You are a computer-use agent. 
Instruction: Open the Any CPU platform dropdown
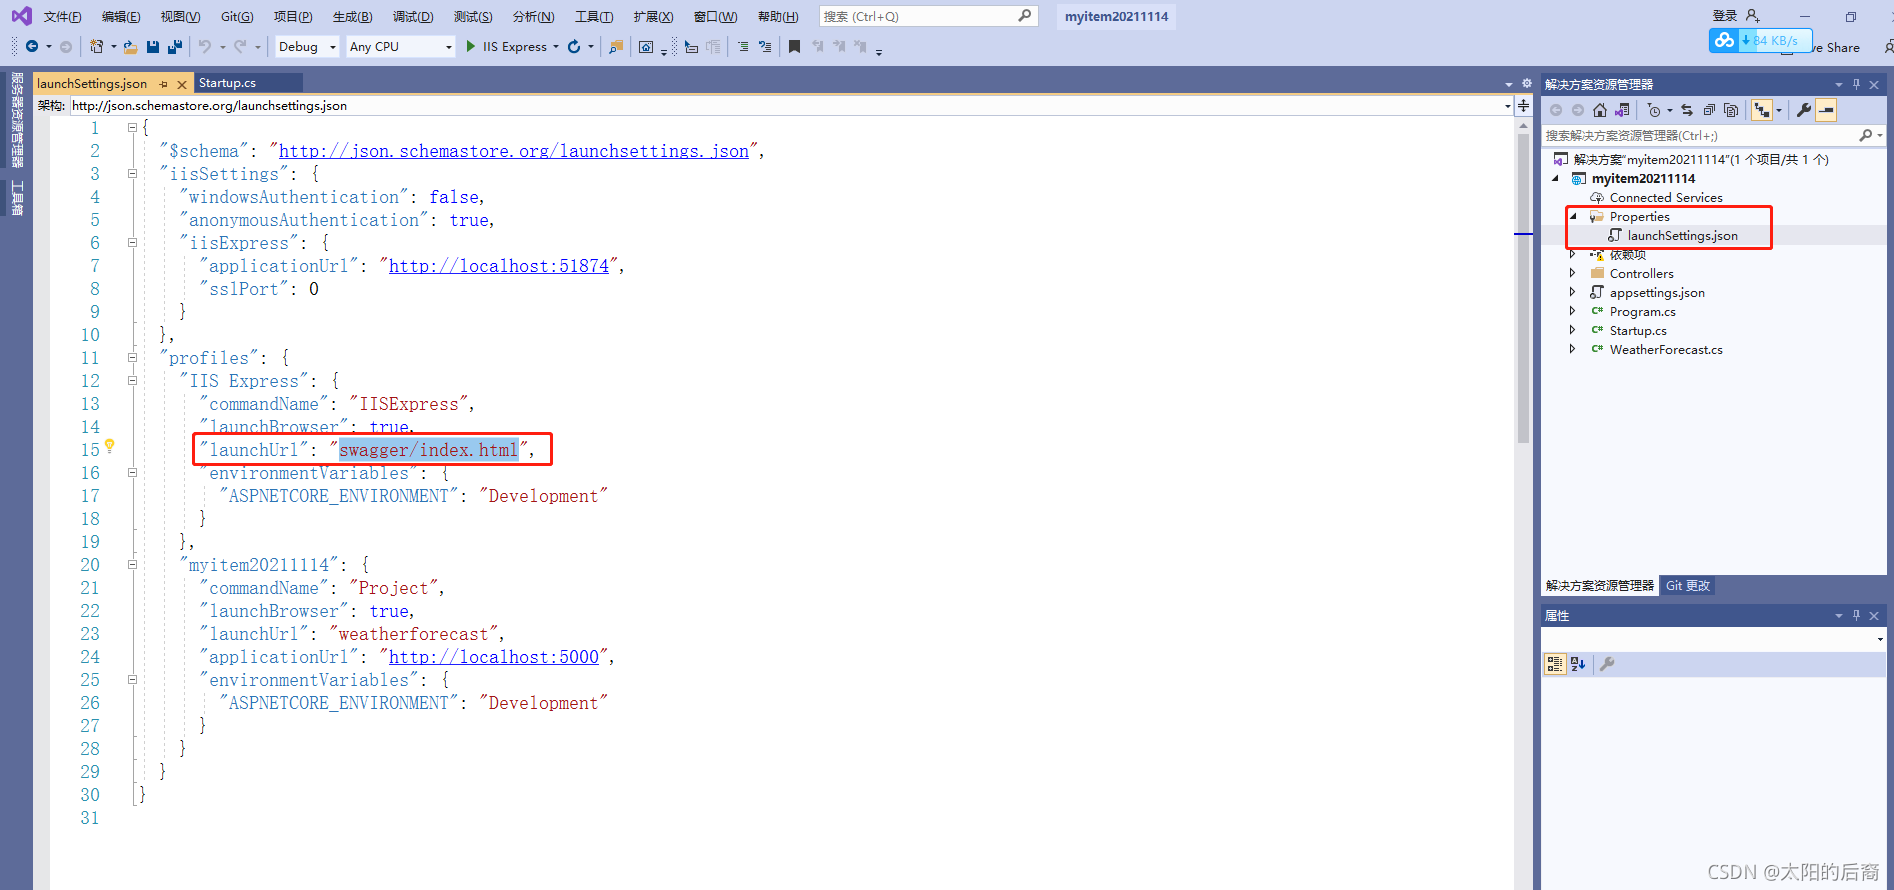[x=401, y=46]
